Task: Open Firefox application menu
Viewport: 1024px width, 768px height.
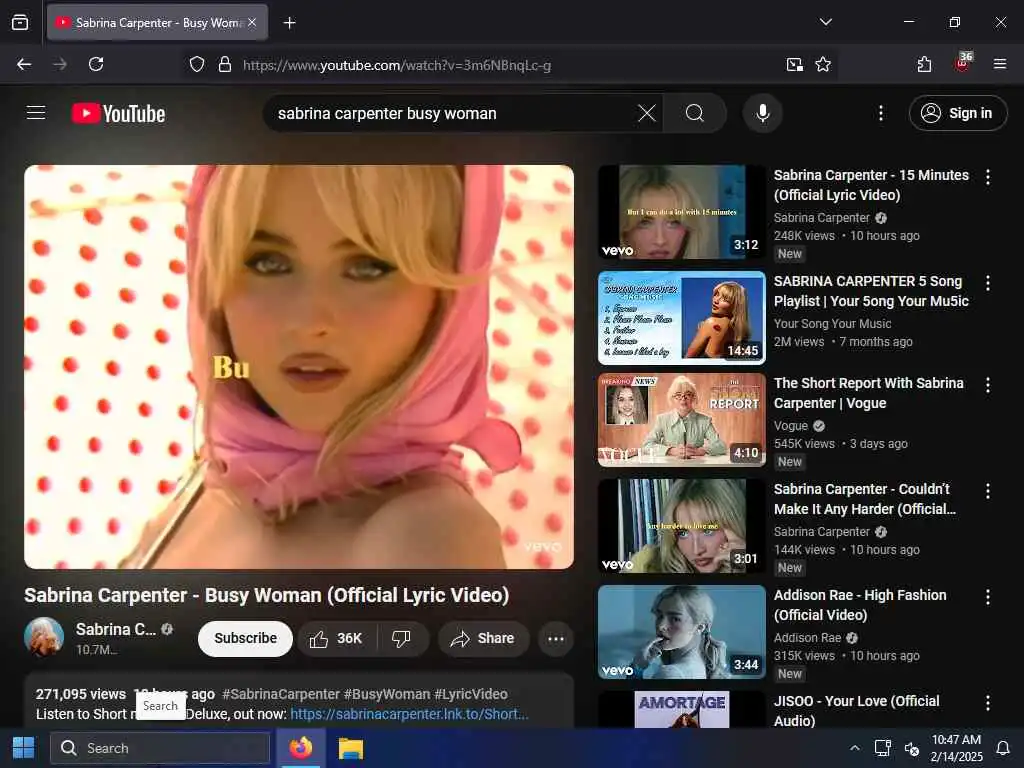Action: tap(1000, 64)
